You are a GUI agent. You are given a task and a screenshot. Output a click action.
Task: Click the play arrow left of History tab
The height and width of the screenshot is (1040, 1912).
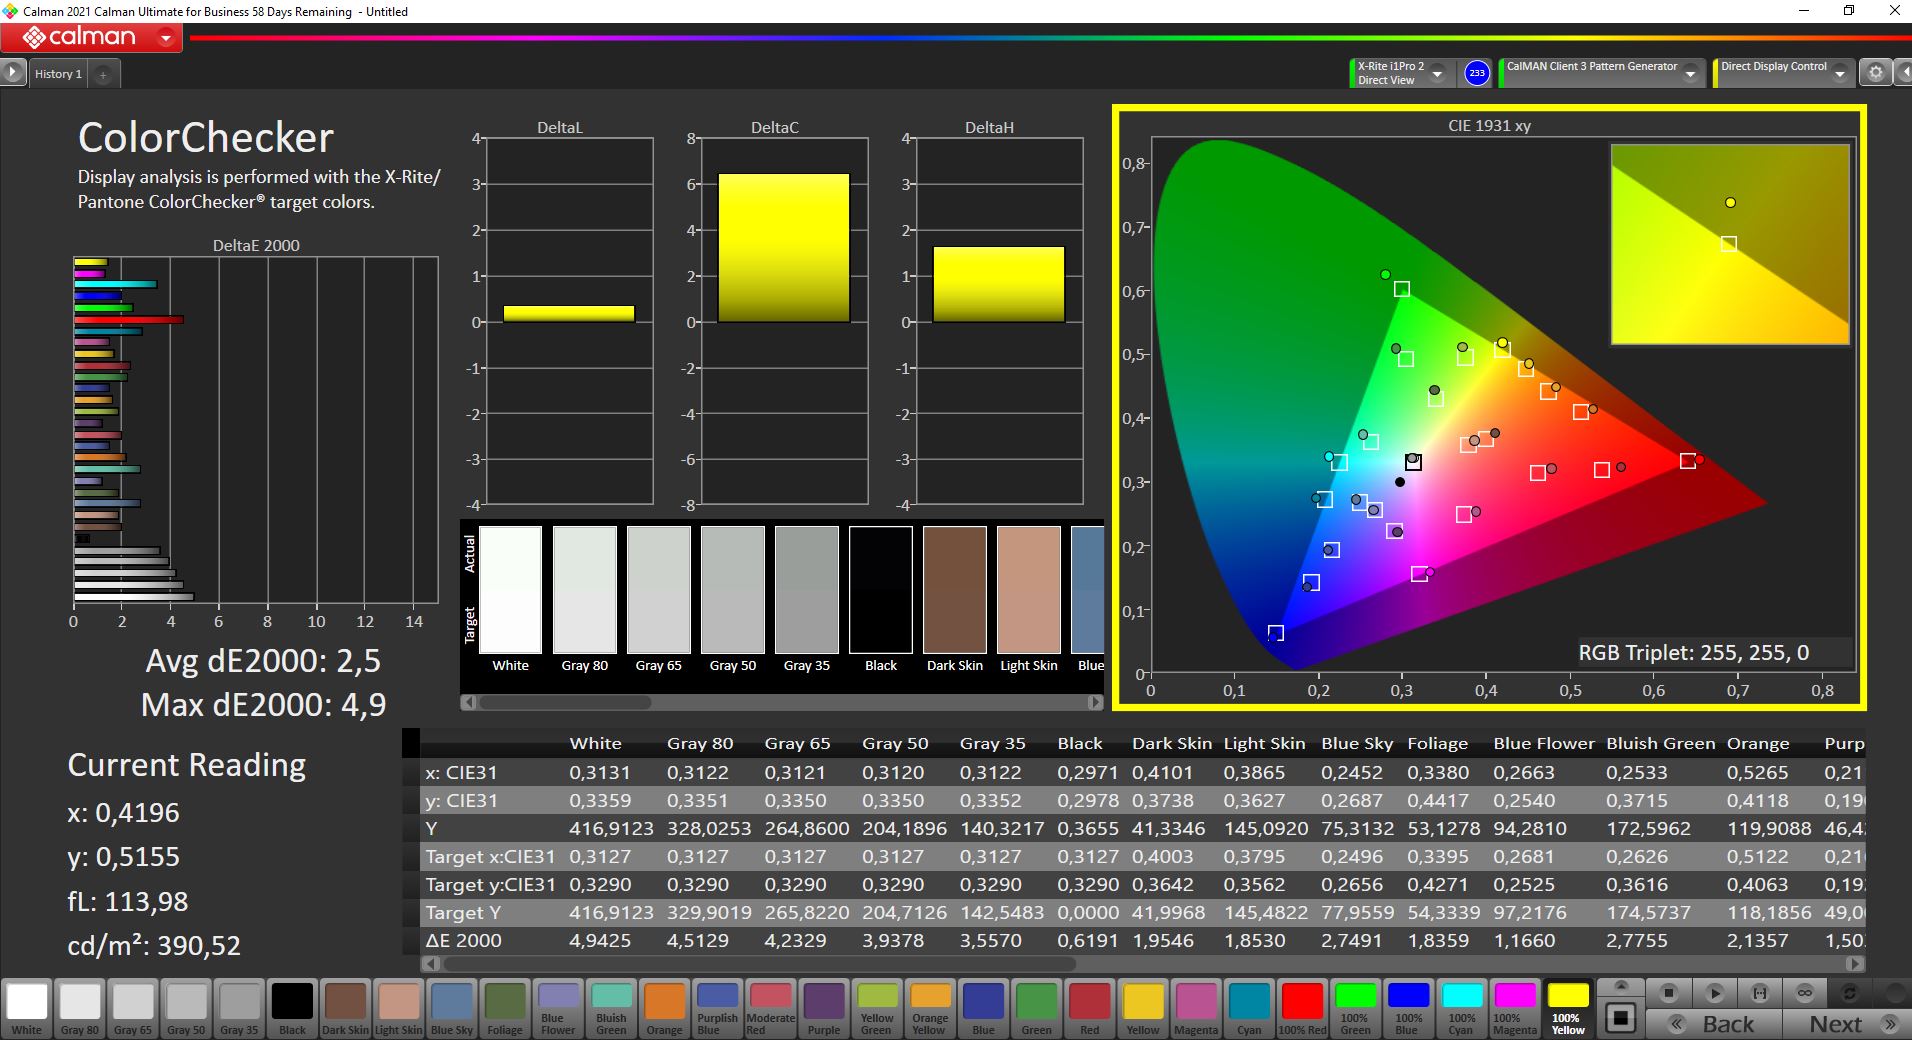(x=13, y=73)
